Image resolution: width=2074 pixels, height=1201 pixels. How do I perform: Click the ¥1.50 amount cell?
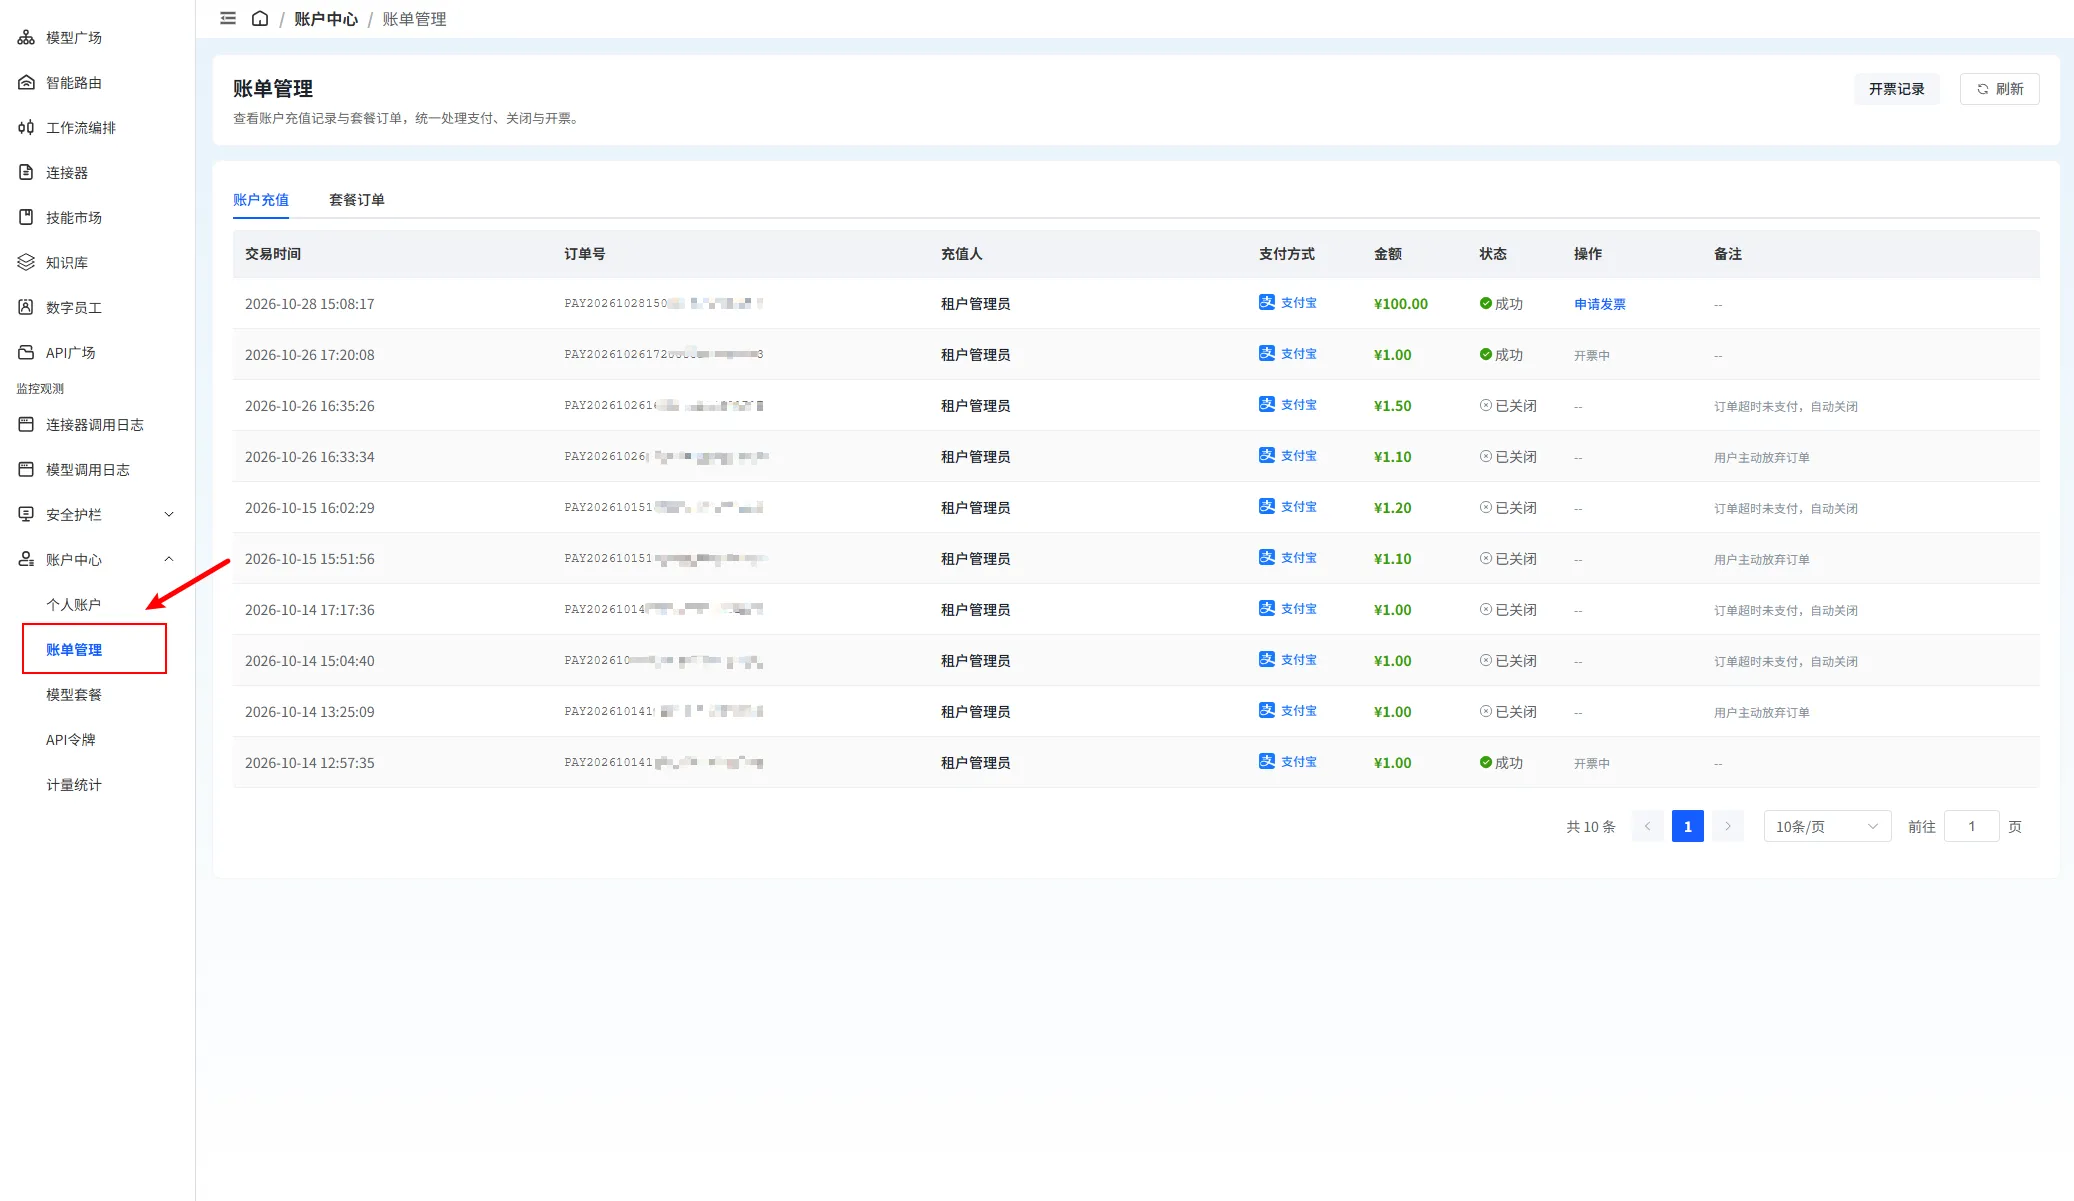pyautogui.click(x=1393, y=406)
